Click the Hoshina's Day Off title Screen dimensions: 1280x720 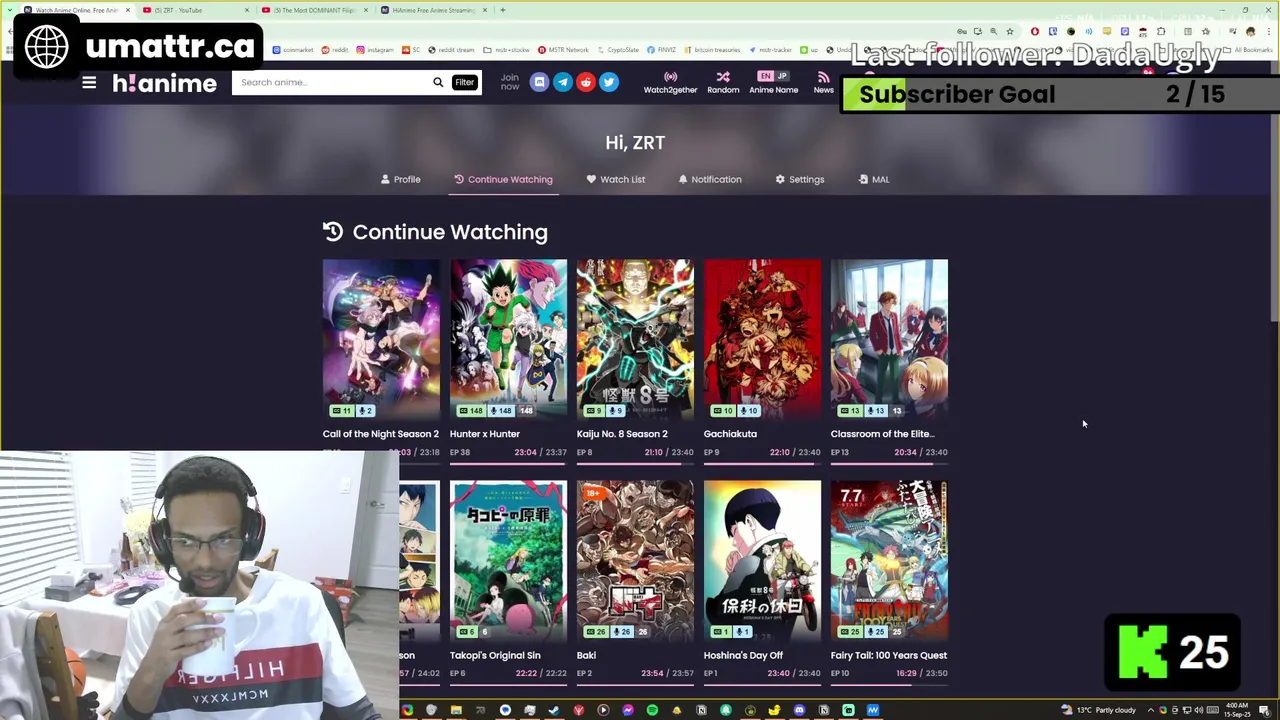pyautogui.click(x=743, y=655)
